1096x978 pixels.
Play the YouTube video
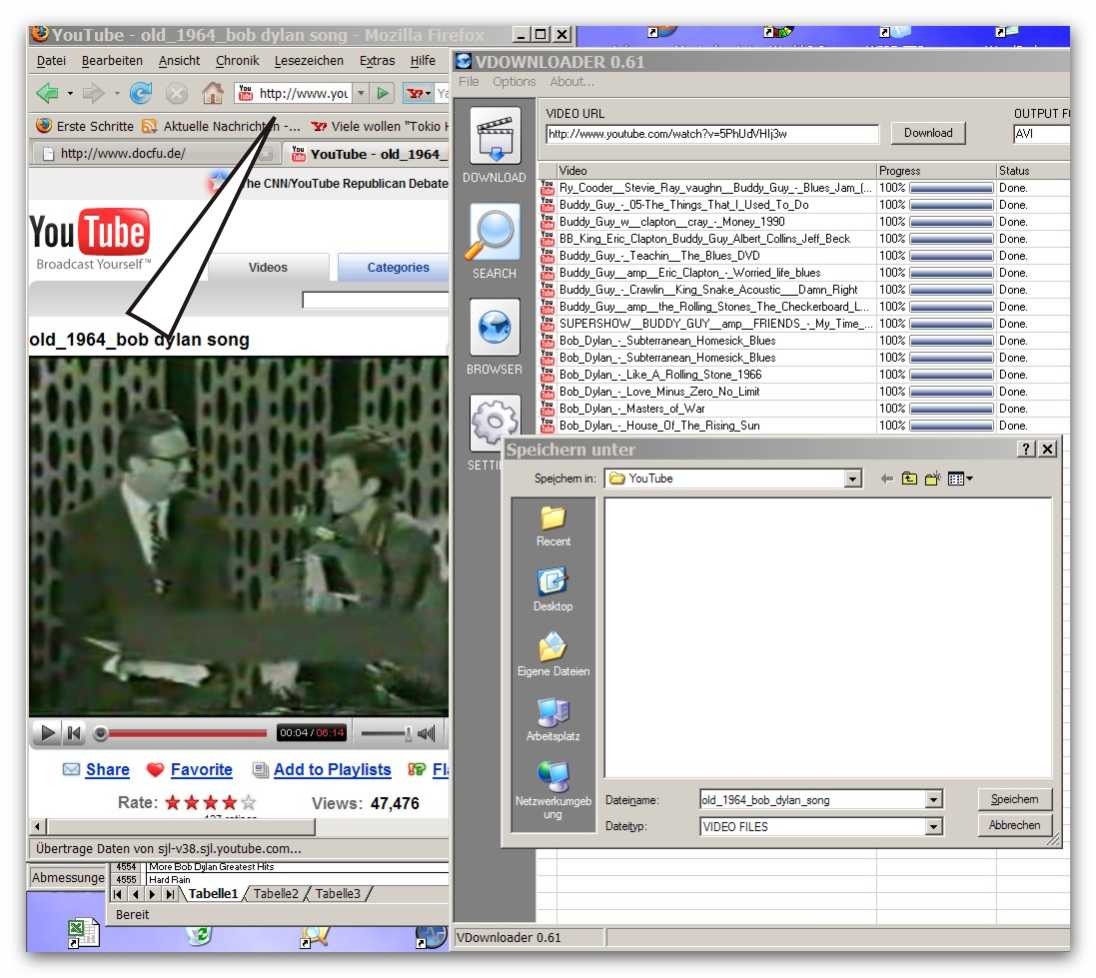(48, 733)
